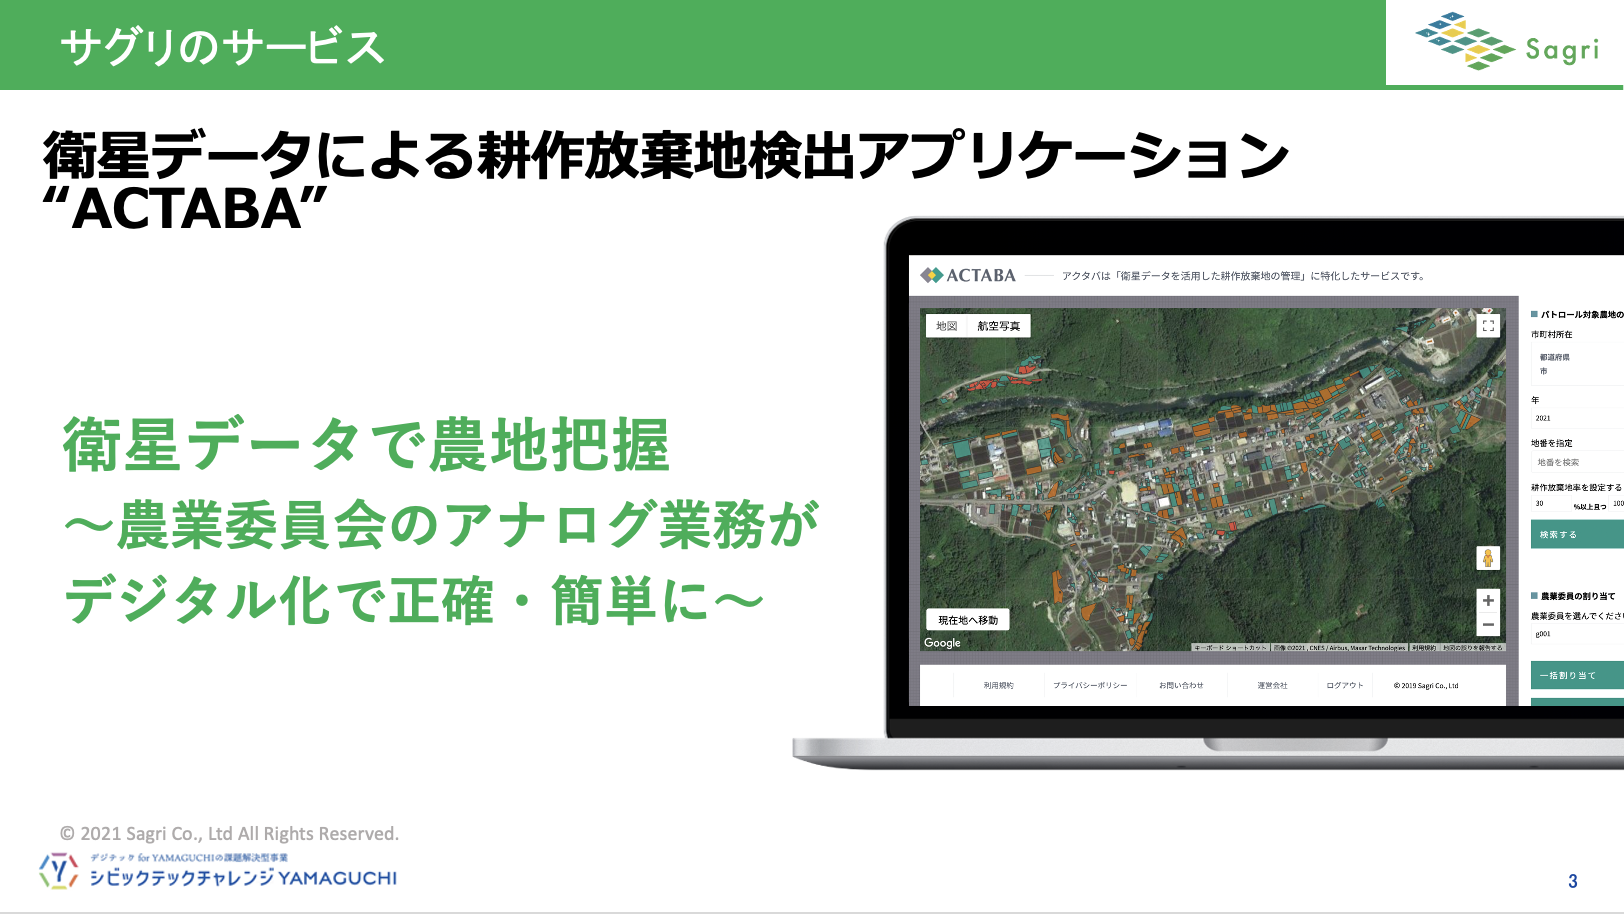
Task: Zoom in on the map
Action: [1488, 600]
